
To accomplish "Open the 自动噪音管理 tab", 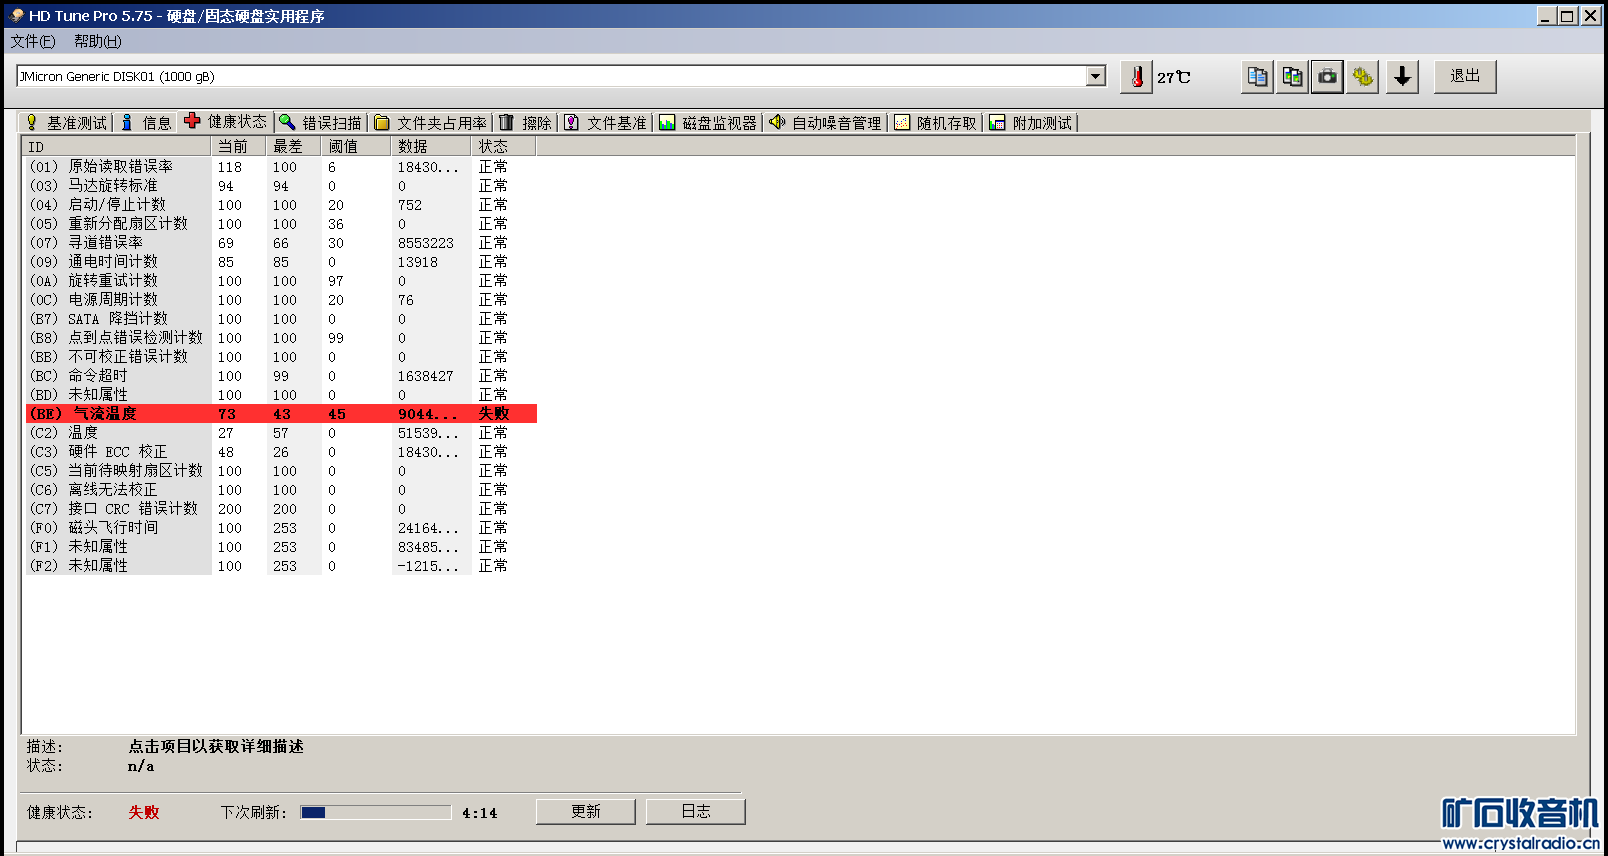I will click(826, 123).
